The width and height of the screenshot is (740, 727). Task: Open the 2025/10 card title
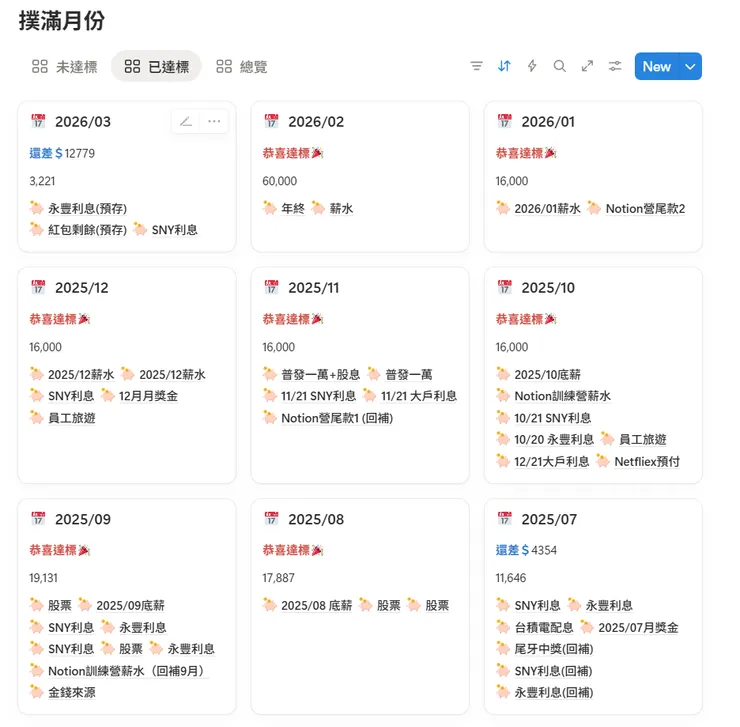tap(548, 288)
